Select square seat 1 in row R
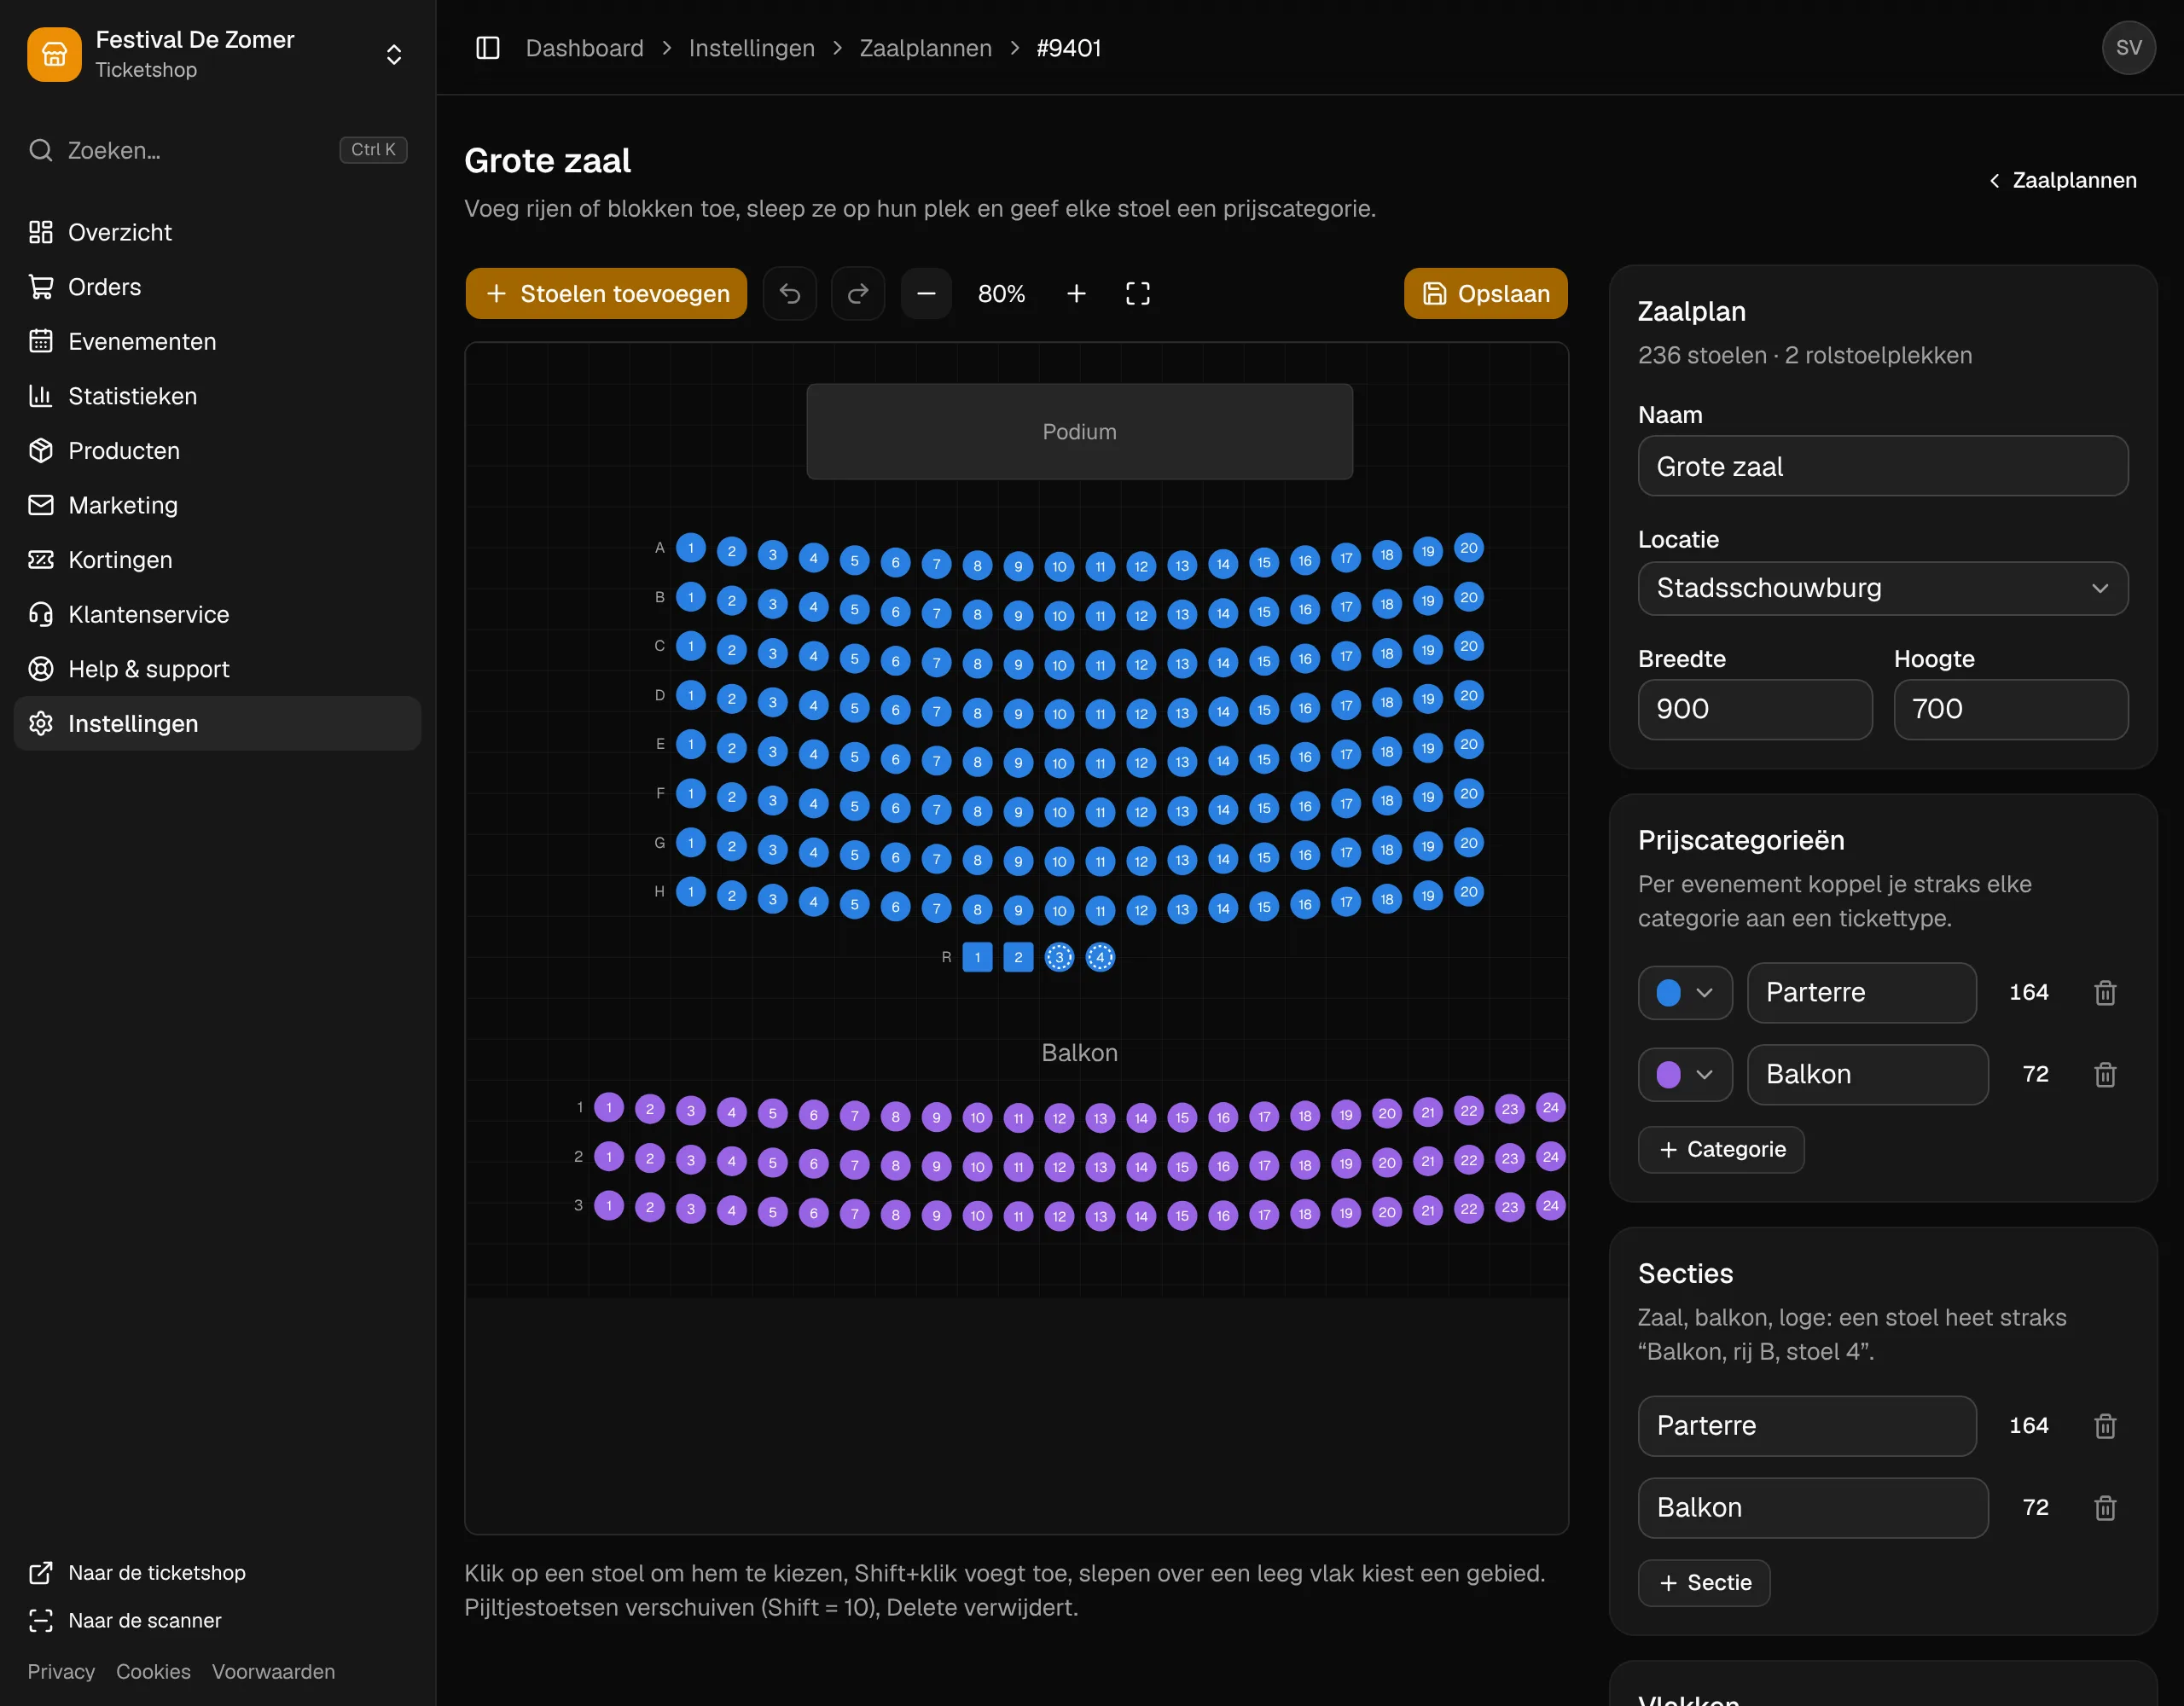Screen dimensions: 2184x1706 [978, 958]
